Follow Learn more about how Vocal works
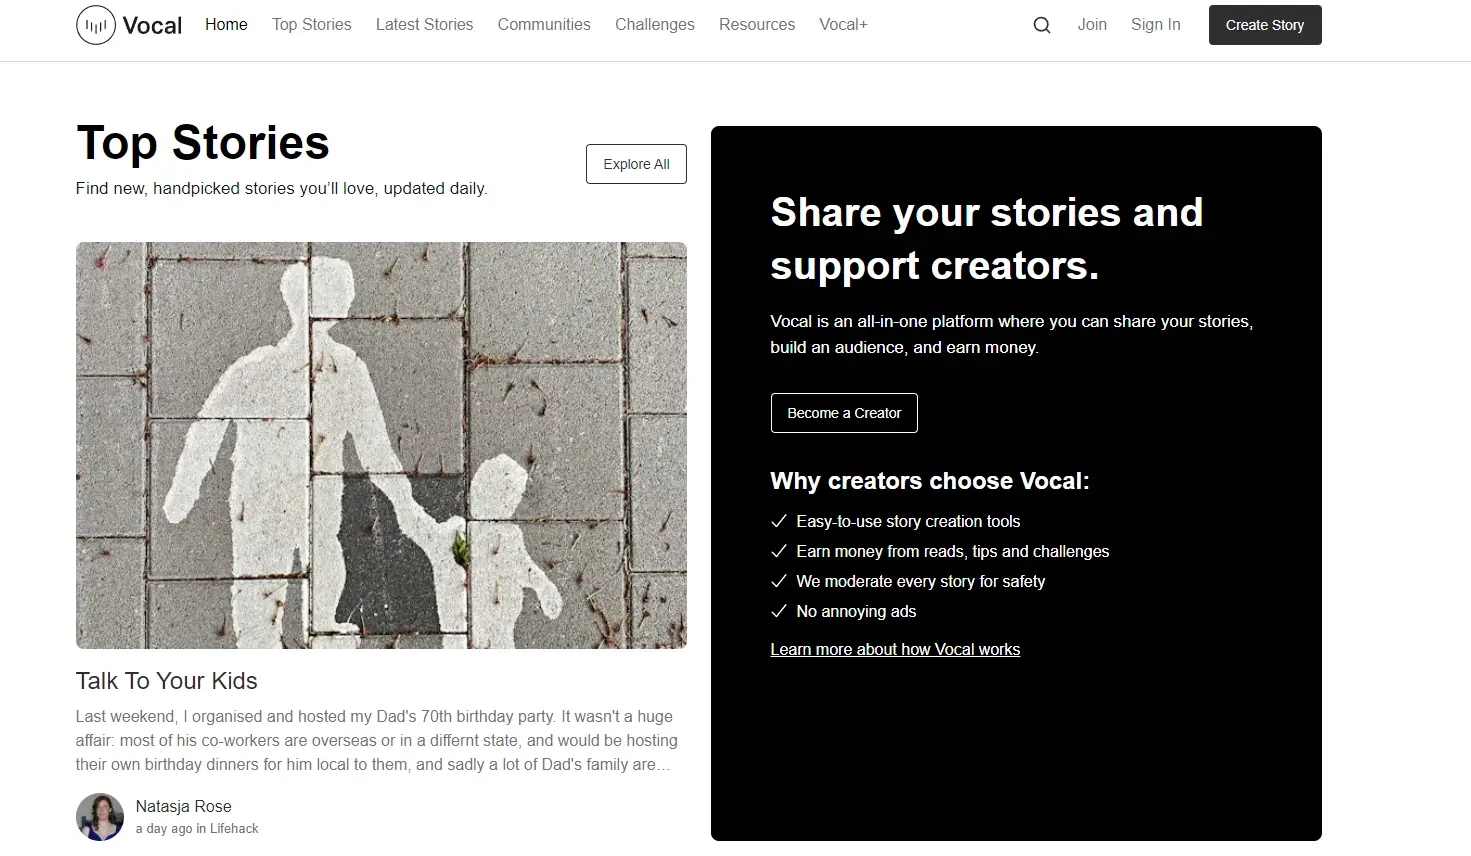This screenshot has width=1471, height=856. pyautogui.click(x=895, y=650)
